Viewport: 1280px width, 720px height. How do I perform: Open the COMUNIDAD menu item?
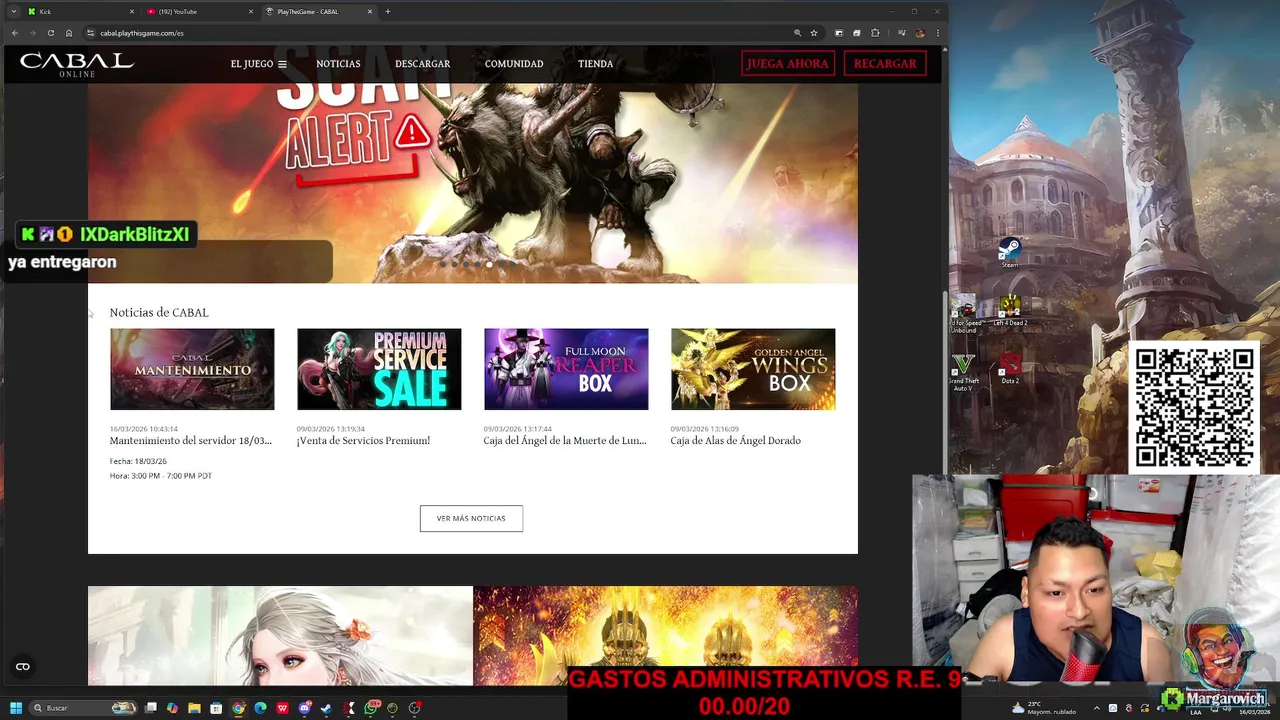[x=514, y=64]
